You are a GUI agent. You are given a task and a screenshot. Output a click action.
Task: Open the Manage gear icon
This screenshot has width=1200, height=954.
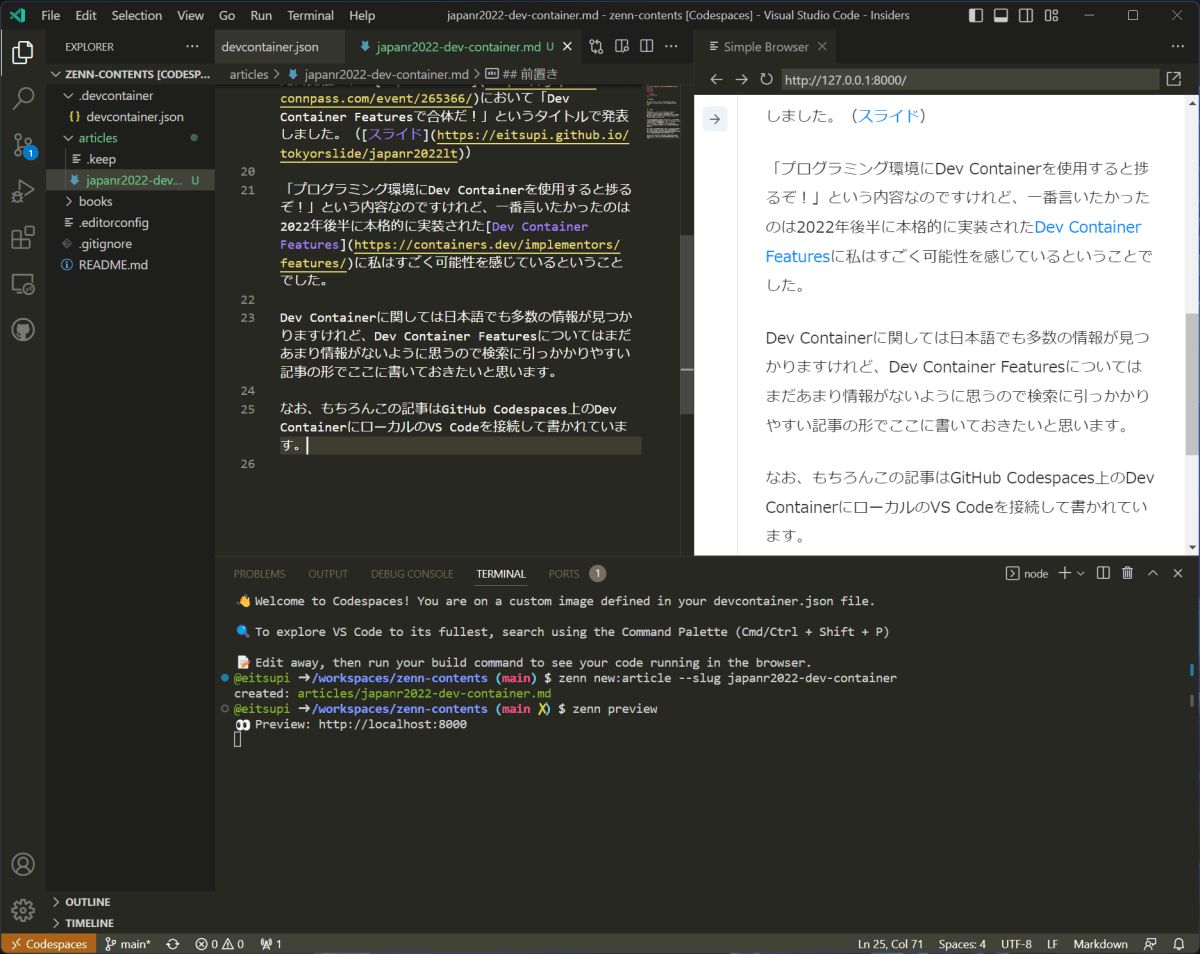click(x=23, y=910)
